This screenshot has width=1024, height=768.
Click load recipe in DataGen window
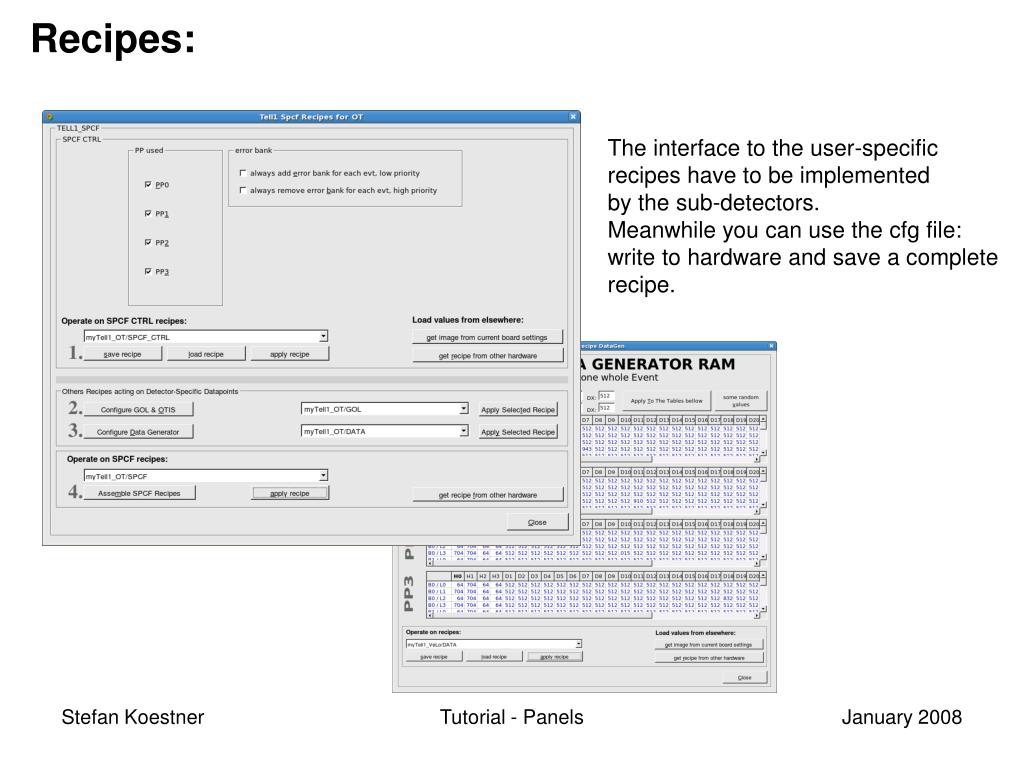[494, 656]
